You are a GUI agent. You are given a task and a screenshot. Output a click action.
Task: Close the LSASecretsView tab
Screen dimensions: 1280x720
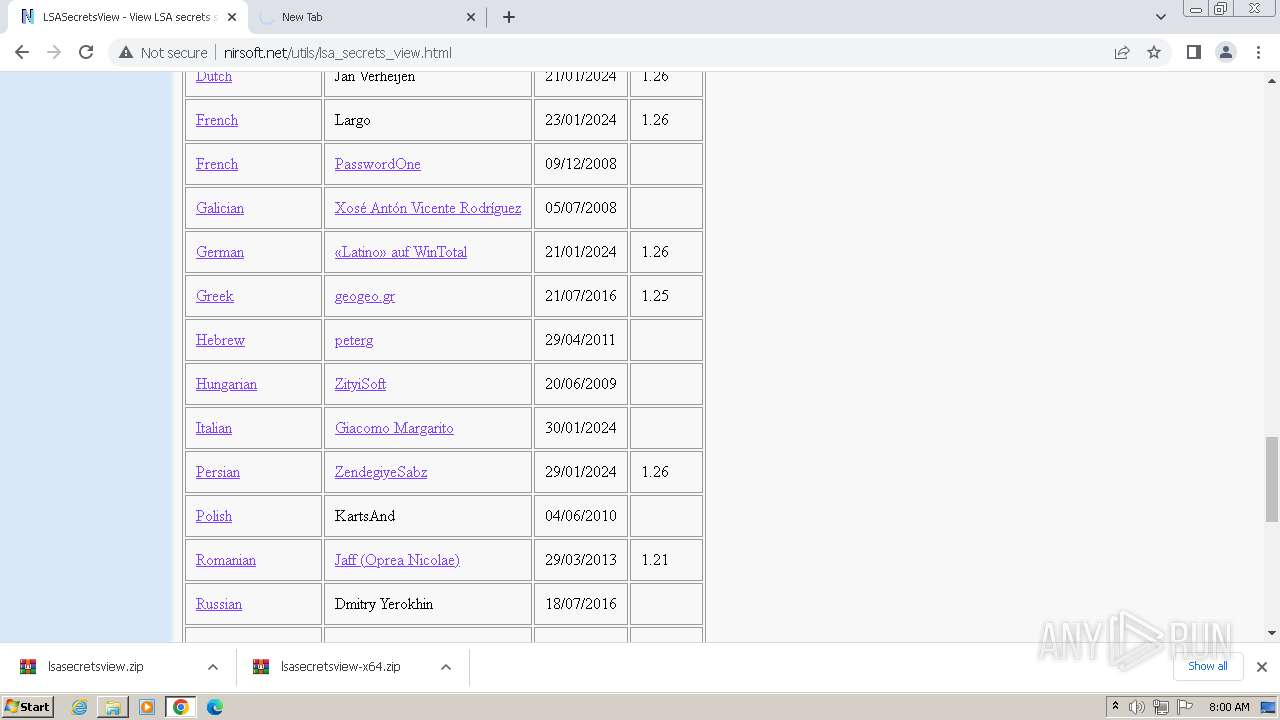pyautogui.click(x=232, y=17)
